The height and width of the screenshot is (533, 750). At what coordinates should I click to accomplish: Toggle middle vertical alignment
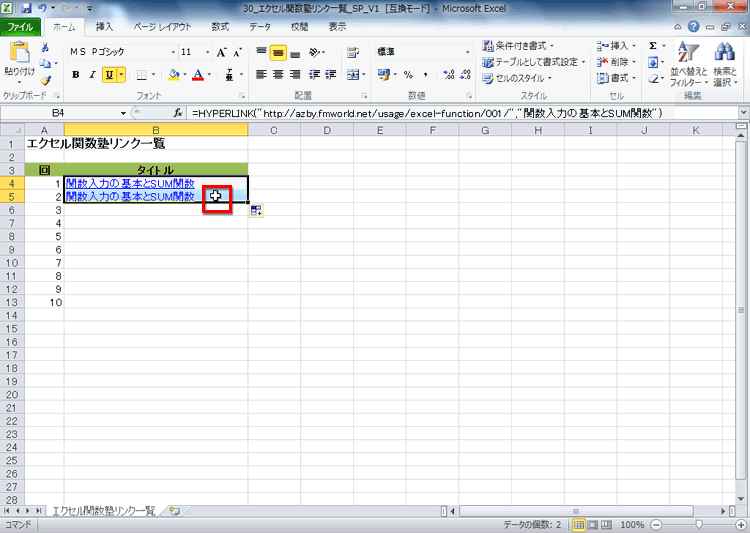(x=278, y=52)
